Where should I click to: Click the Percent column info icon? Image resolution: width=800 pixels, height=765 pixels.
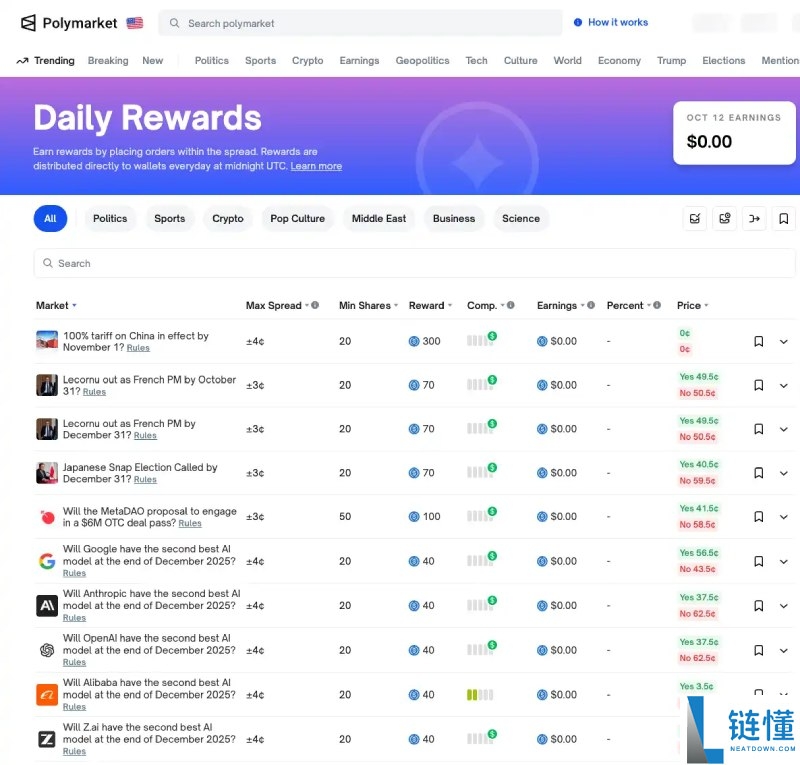657,305
